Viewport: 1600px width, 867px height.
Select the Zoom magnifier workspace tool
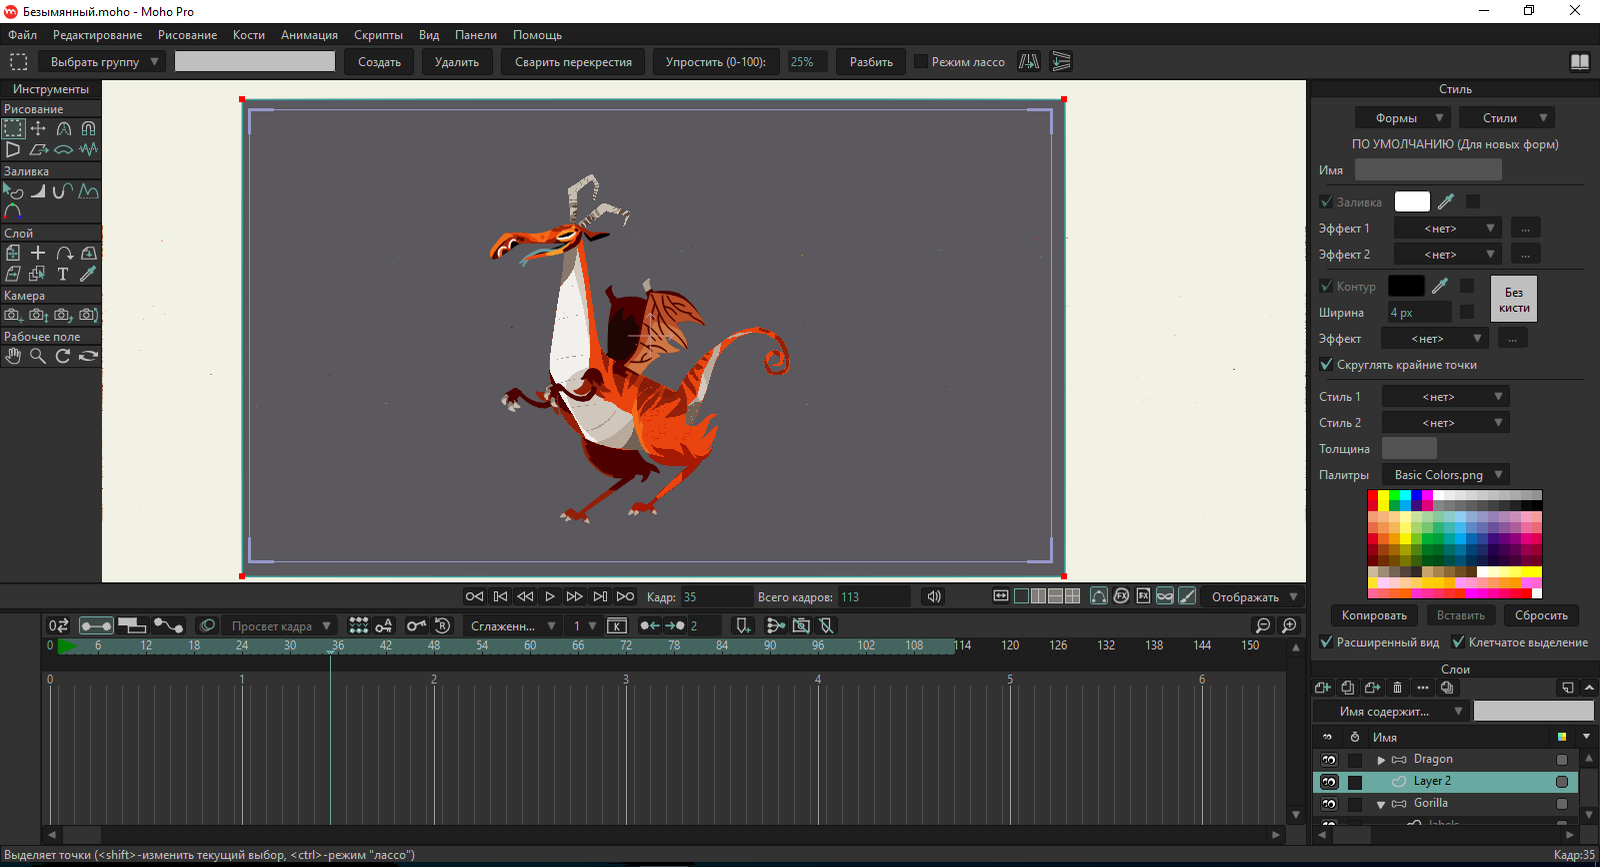(38, 356)
